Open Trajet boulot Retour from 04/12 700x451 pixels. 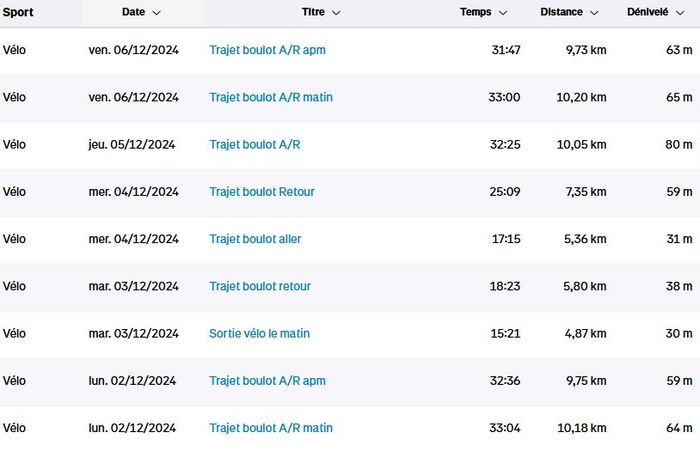pos(262,191)
